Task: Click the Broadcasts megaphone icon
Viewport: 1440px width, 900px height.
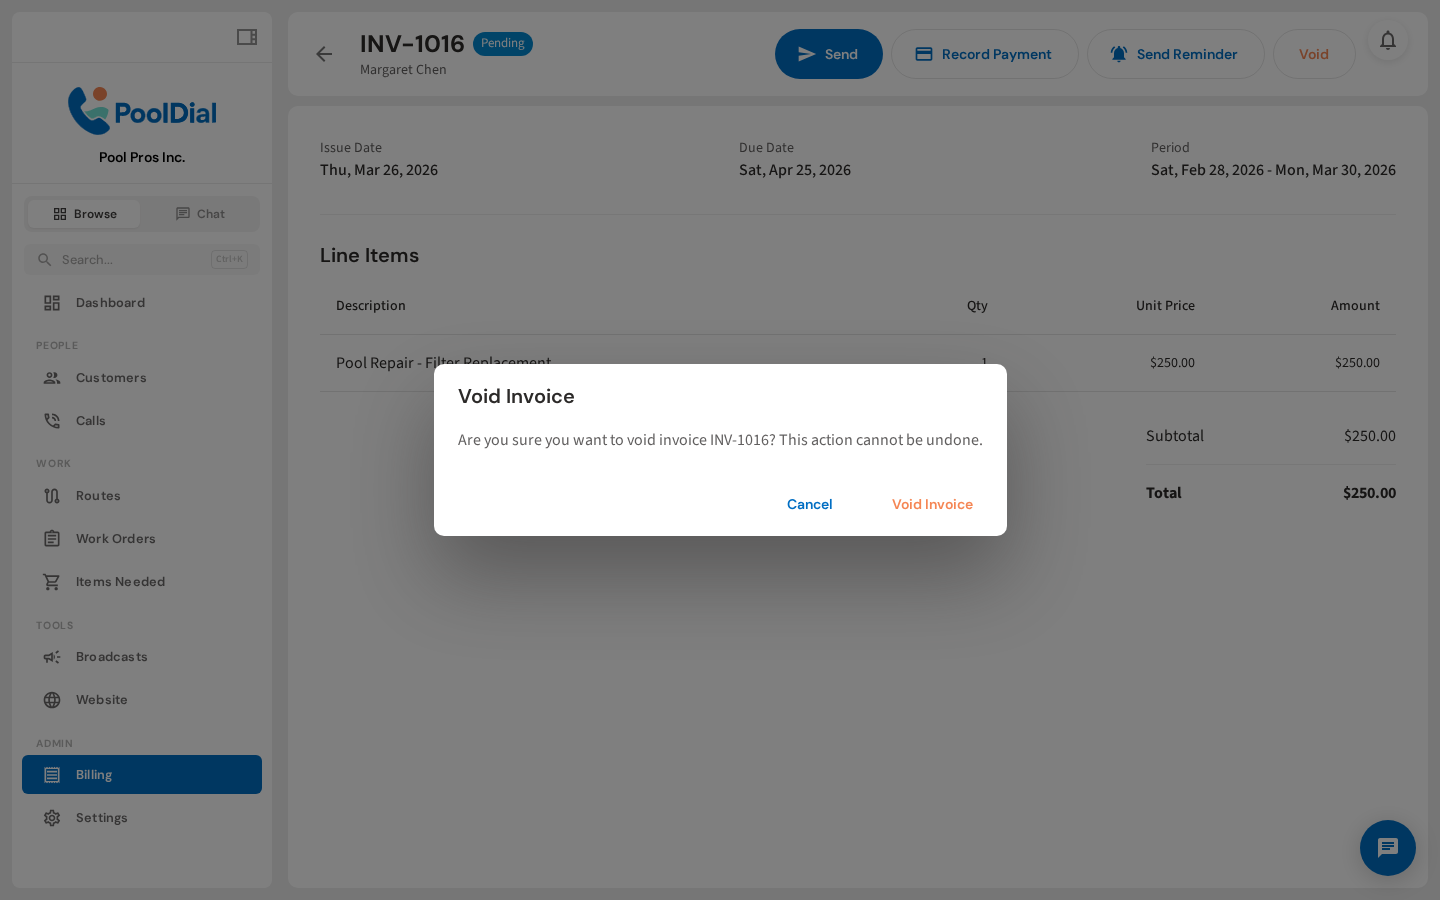Action: (x=52, y=657)
